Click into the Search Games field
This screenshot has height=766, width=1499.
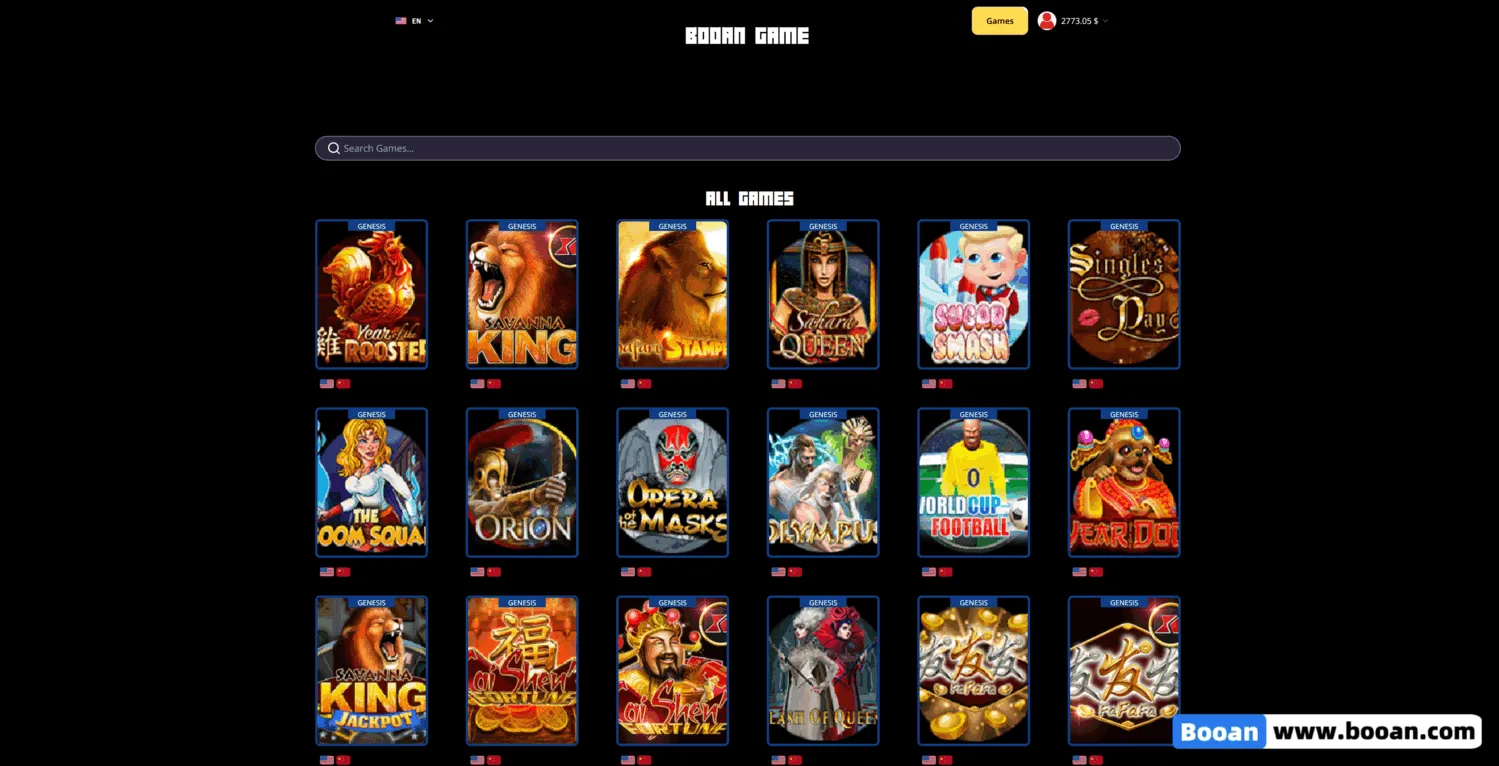pos(747,148)
